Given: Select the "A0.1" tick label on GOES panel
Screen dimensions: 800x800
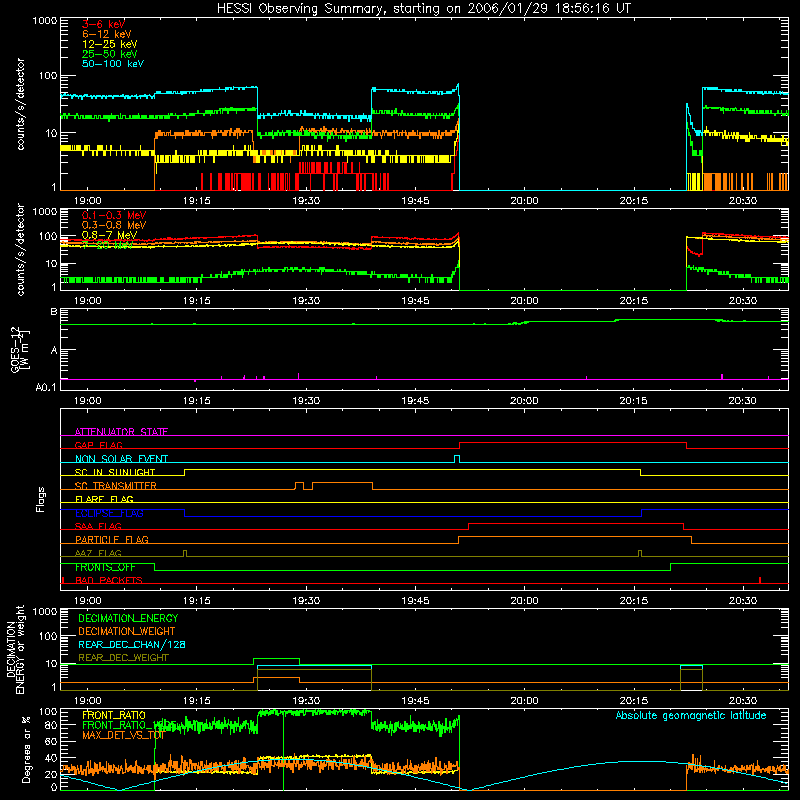Looking at the screenshot, I should (x=46, y=388).
